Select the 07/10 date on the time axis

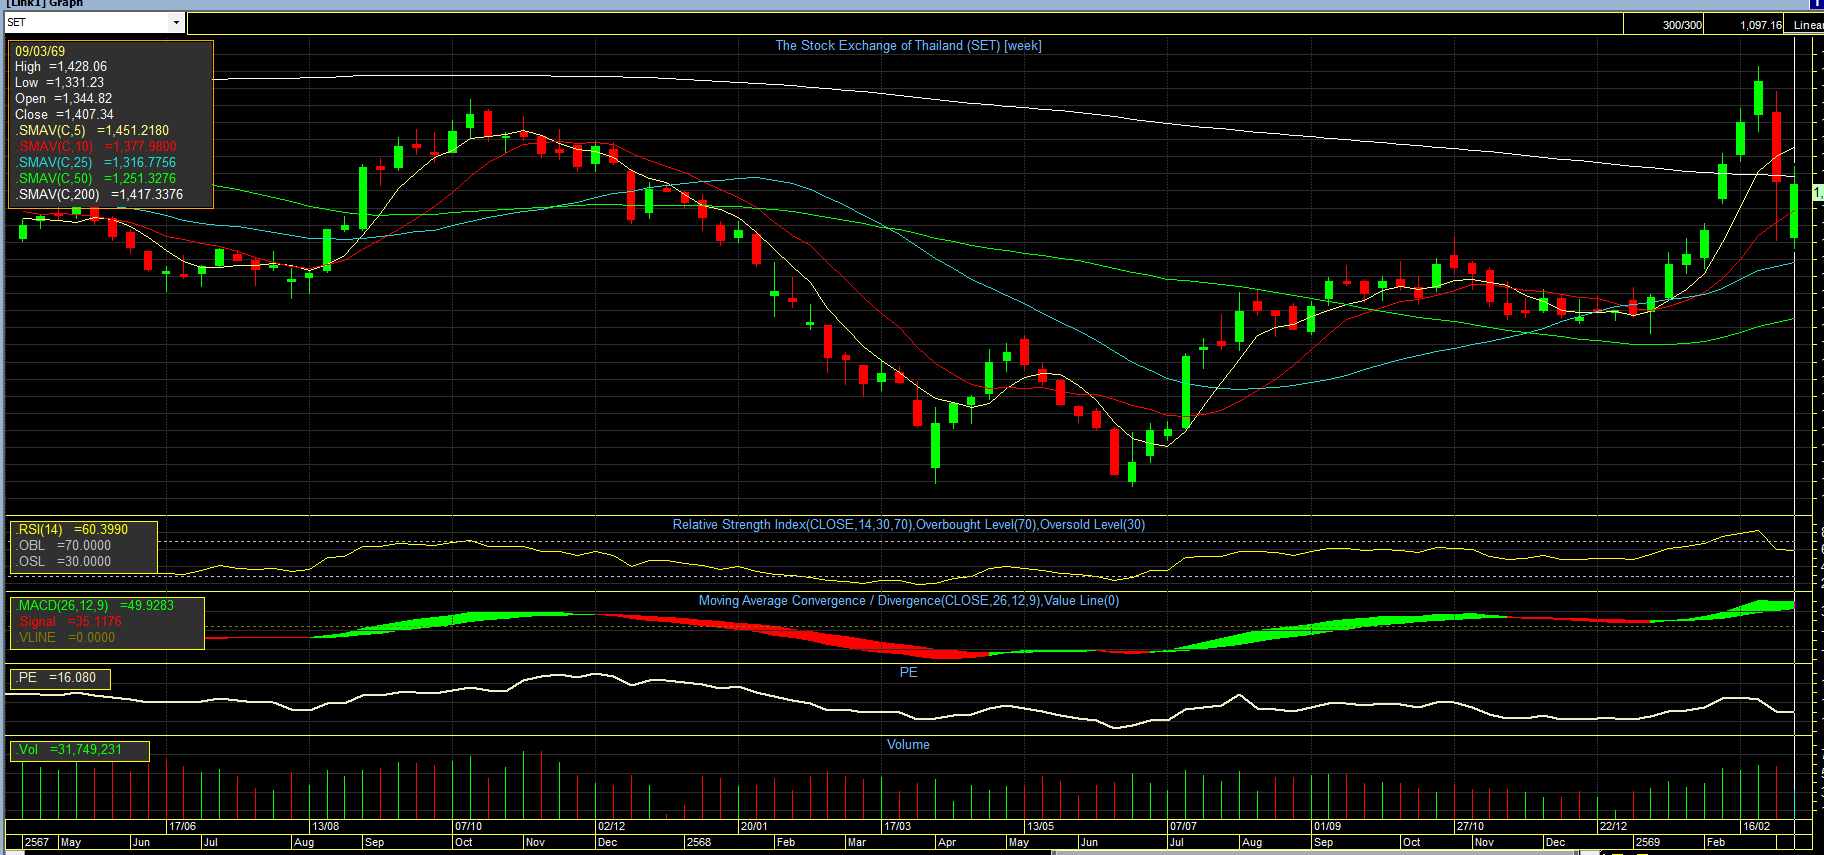[469, 827]
